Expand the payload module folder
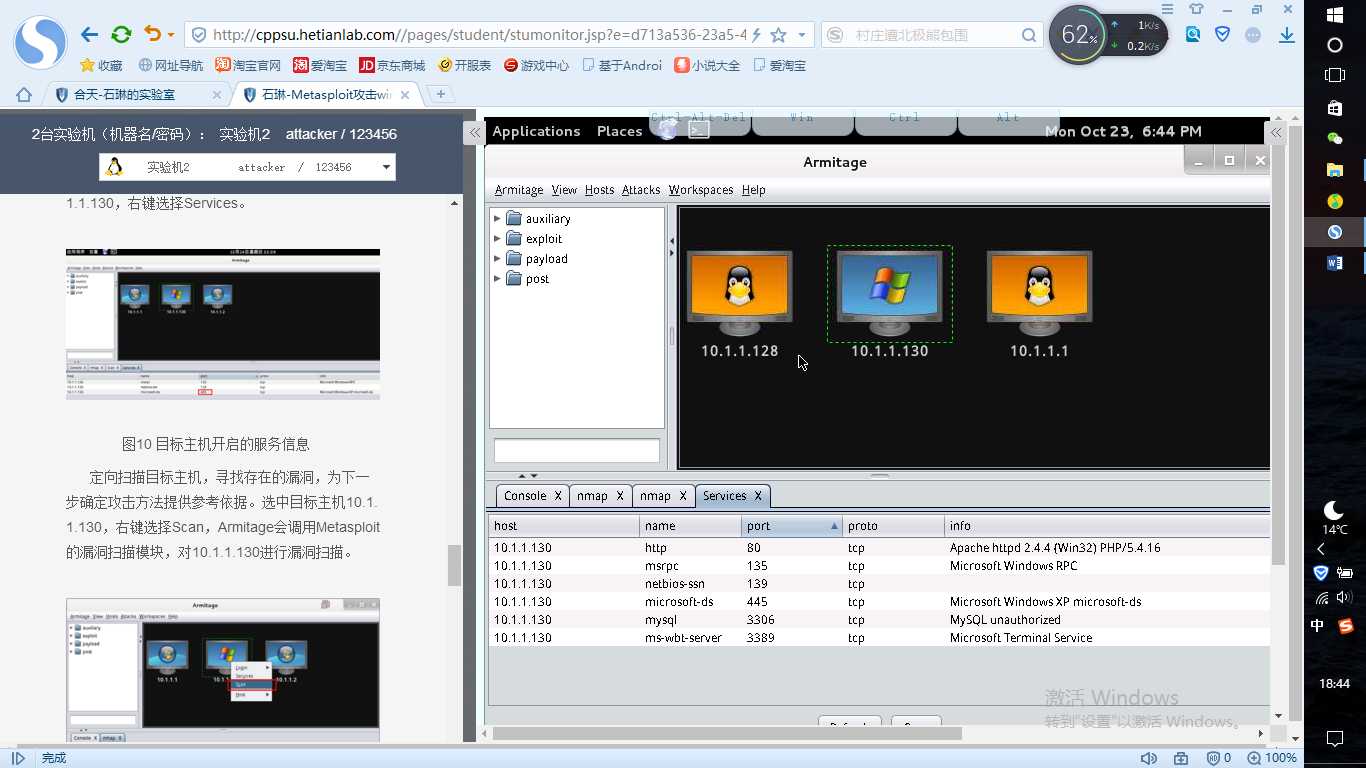1366x768 pixels. click(x=497, y=258)
